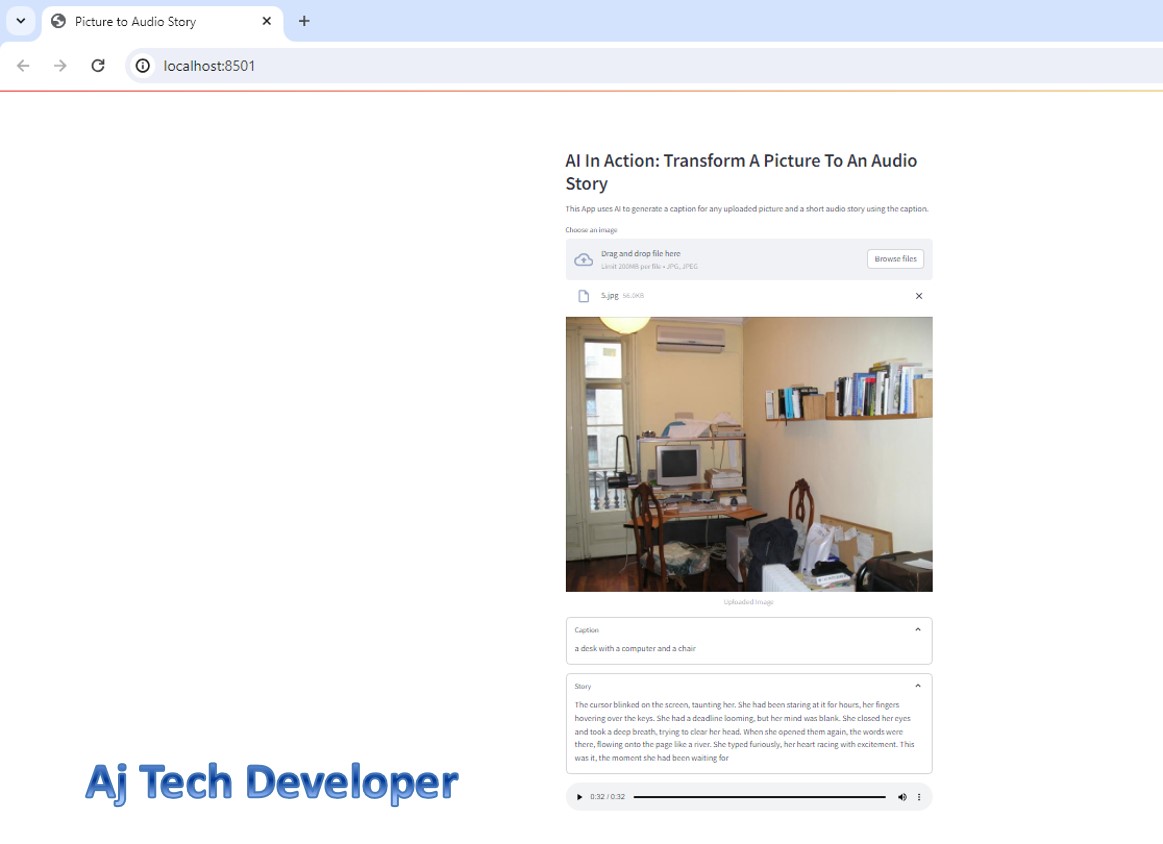Click the play button on the audio player
The width and height of the screenshot is (1163, 844).
pos(579,796)
